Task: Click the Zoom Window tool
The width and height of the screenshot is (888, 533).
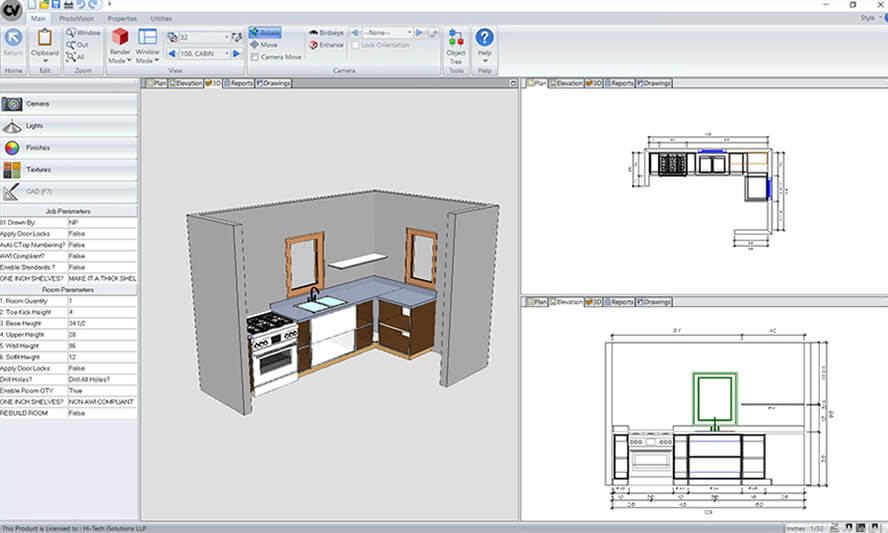Action: (x=83, y=33)
